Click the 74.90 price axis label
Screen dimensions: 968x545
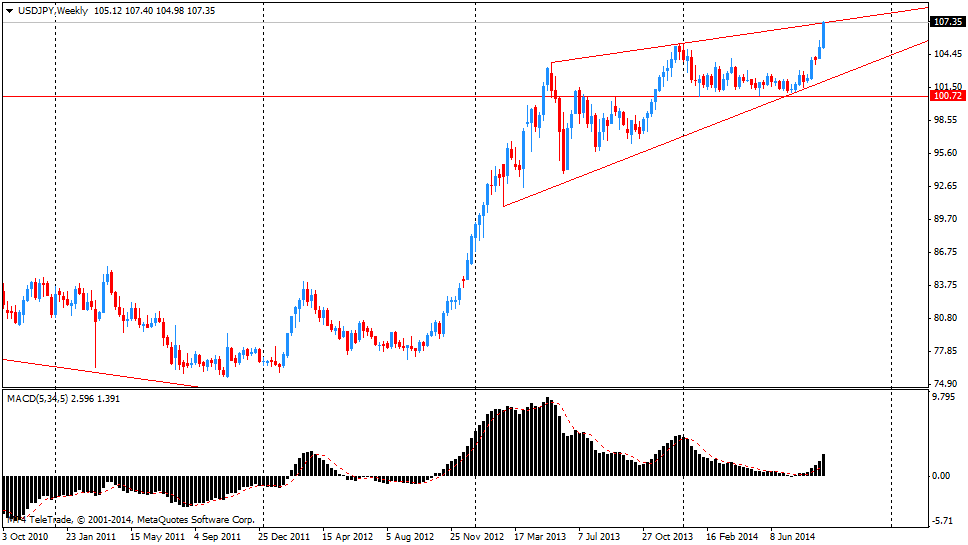(947, 383)
